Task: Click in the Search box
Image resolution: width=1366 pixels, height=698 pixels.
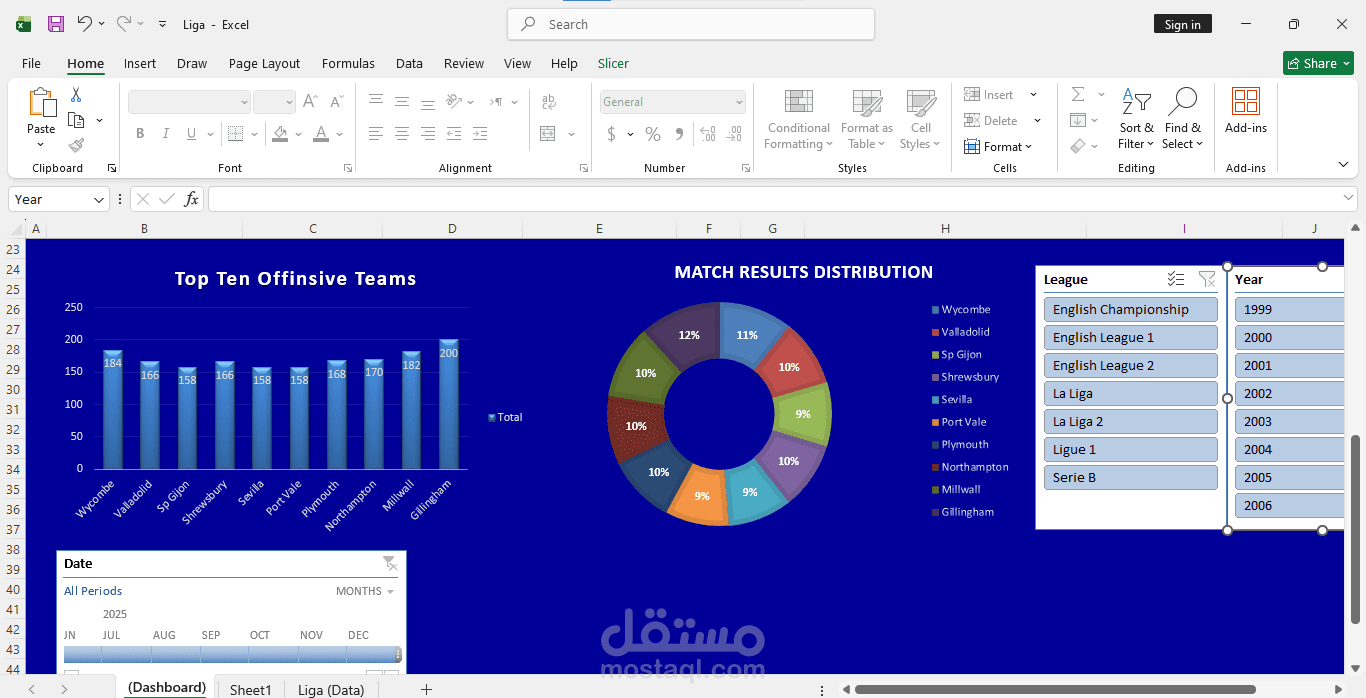Action: click(x=691, y=24)
